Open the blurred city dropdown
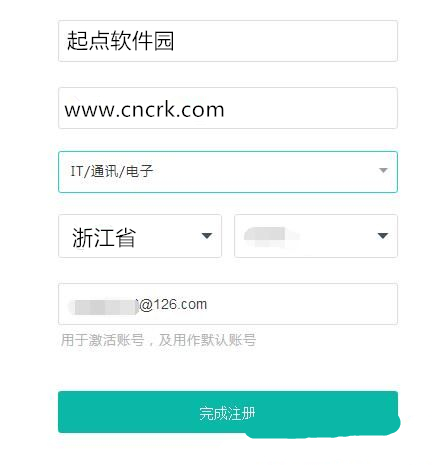440x468 pixels. [x=316, y=236]
